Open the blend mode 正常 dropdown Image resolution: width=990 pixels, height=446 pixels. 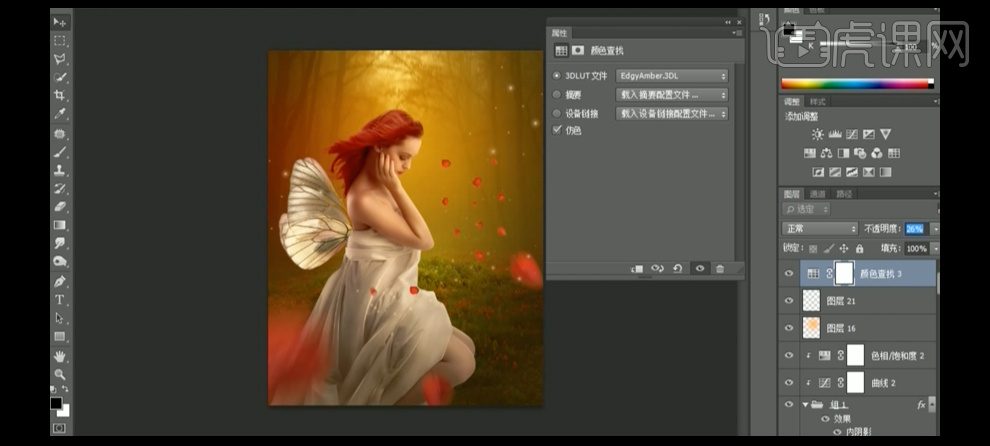click(819, 228)
